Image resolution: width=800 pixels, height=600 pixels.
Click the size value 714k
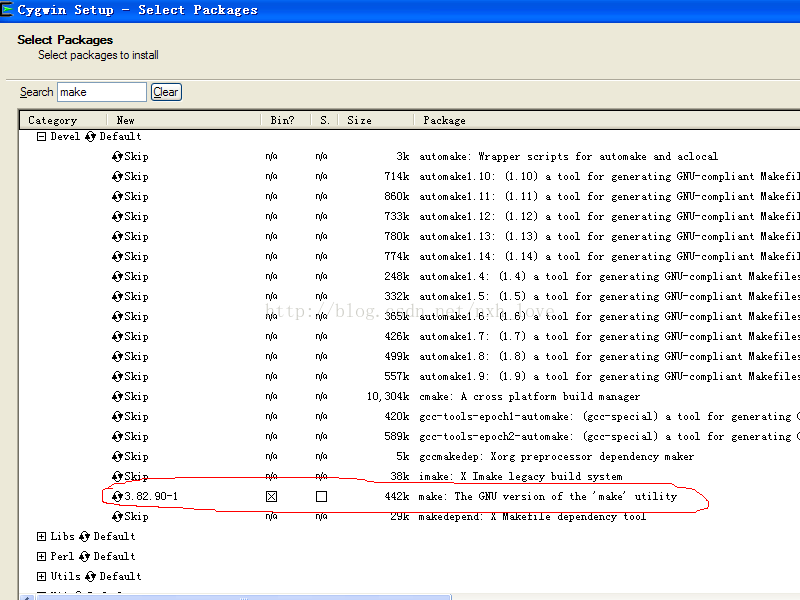397,177
